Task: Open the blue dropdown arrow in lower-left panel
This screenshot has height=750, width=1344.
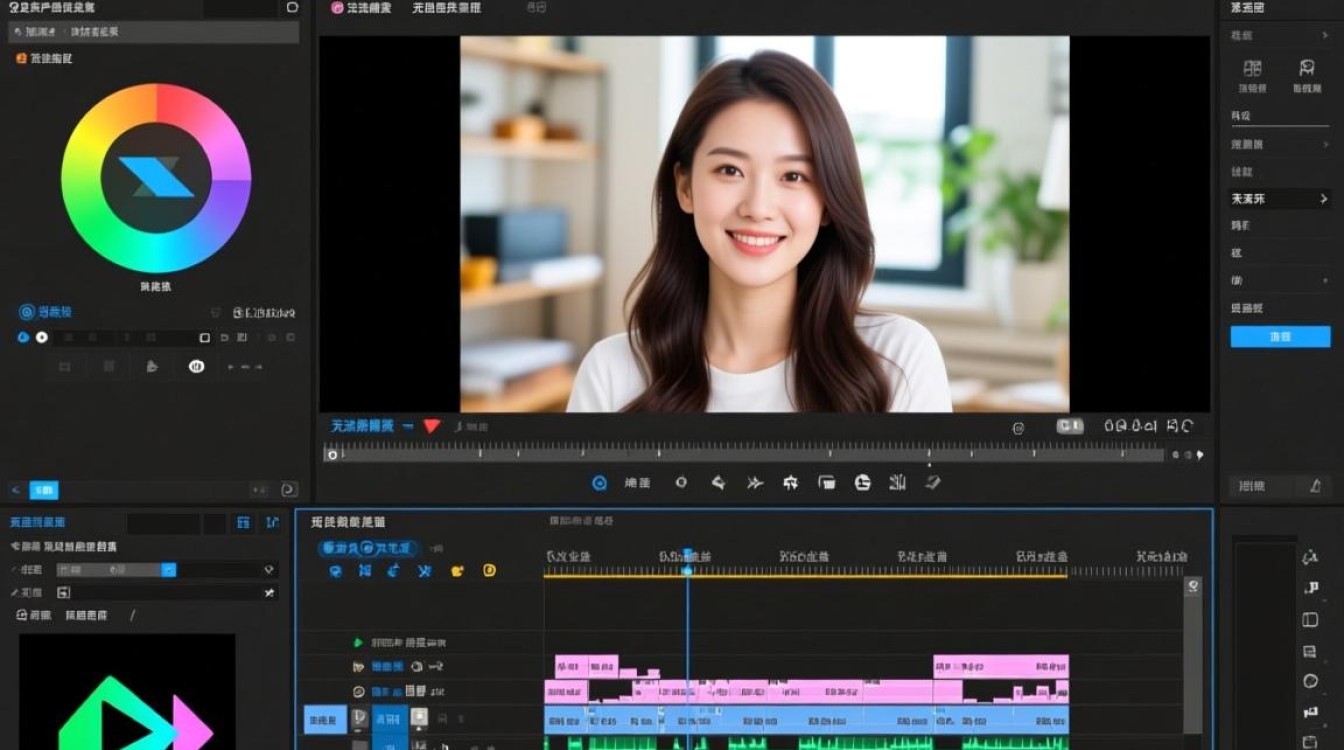Action: pos(169,569)
